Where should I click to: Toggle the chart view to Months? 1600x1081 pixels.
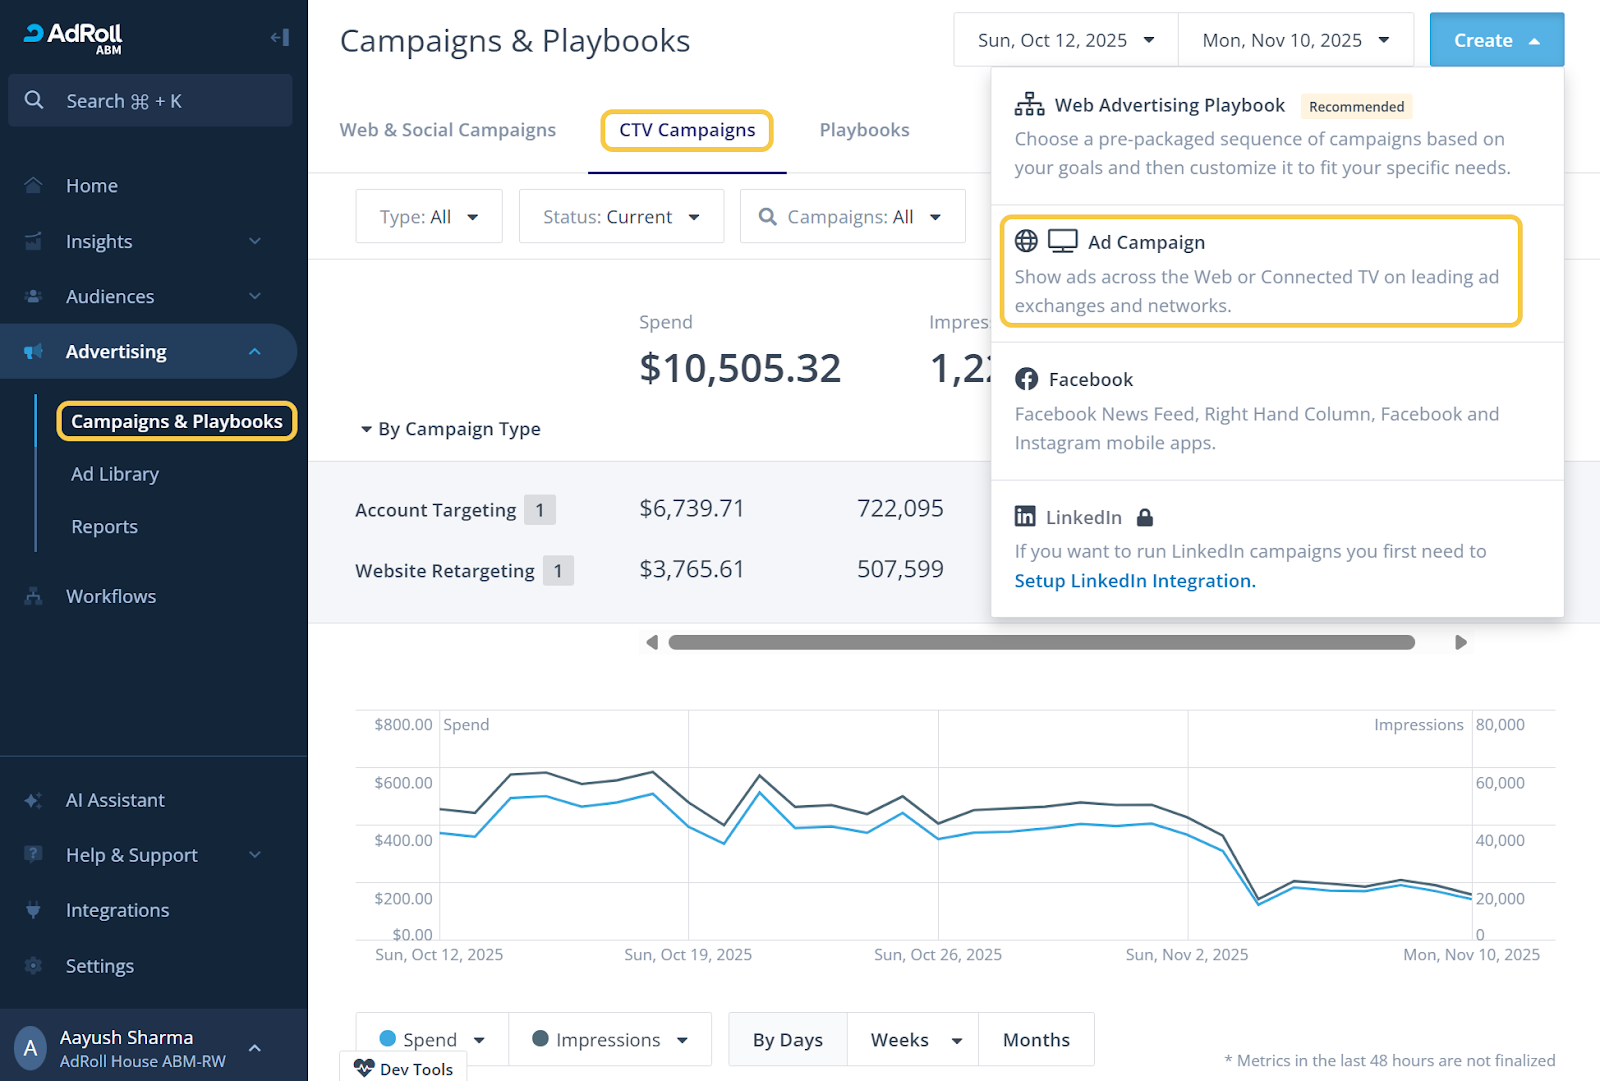click(1036, 1040)
